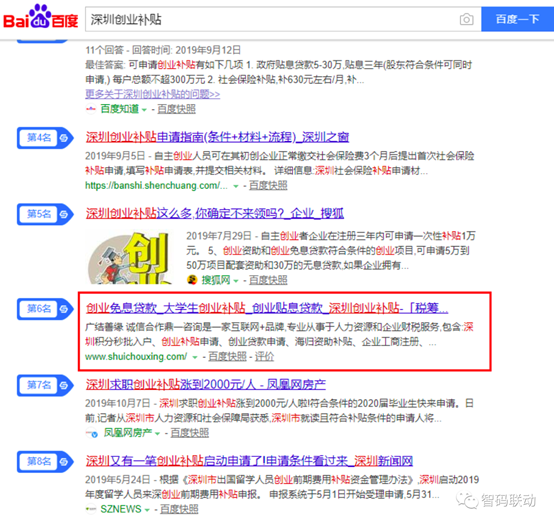Viewport: 554px width, 525px height.
Task: Expand the dropdown arrow next to 搜狐网
Action: point(236,281)
